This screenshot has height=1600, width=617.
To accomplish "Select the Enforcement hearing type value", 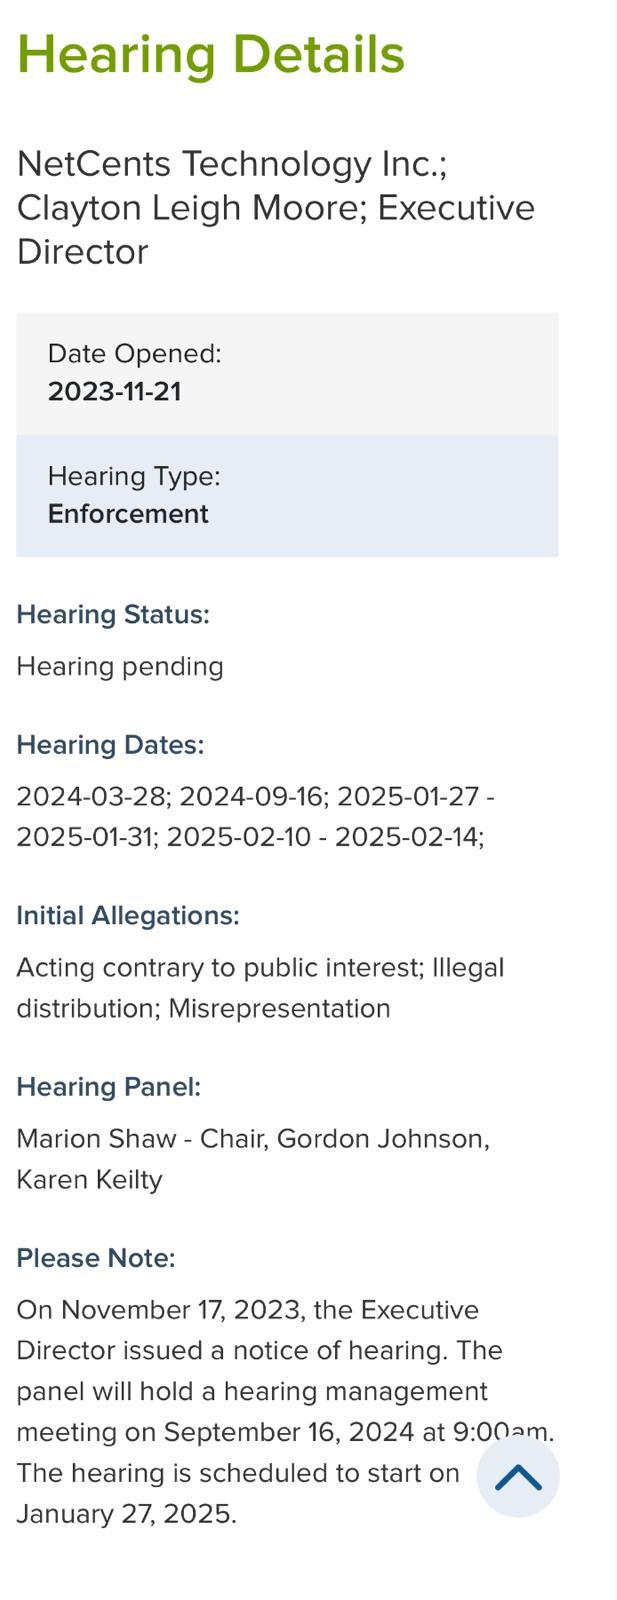I will point(128,514).
